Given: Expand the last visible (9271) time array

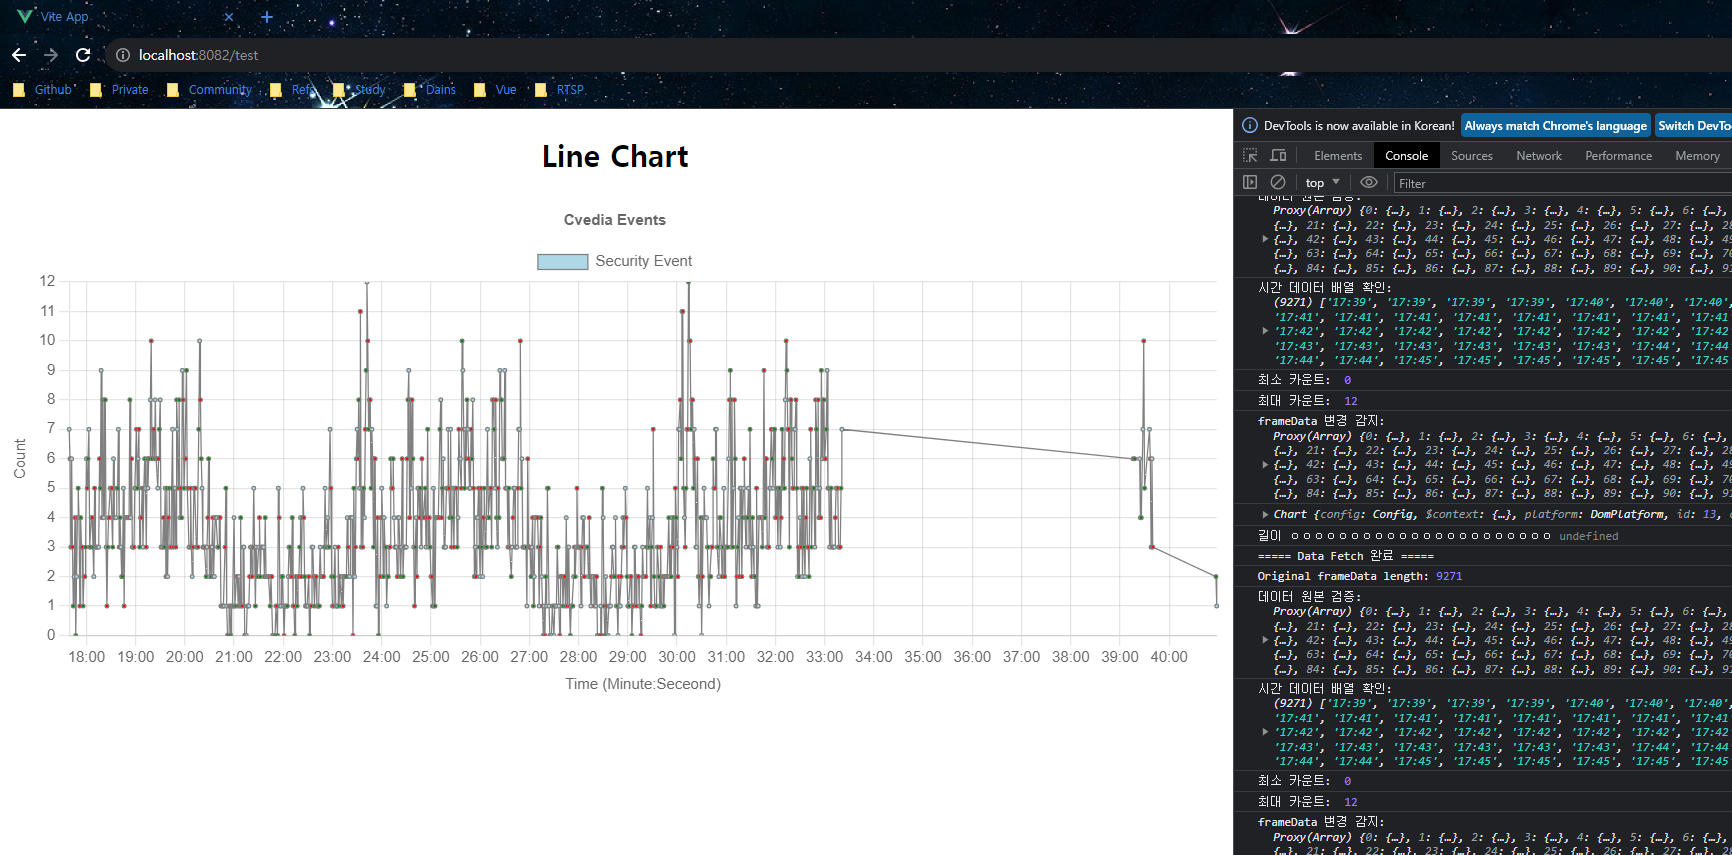Looking at the screenshot, I should coord(1265,732).
